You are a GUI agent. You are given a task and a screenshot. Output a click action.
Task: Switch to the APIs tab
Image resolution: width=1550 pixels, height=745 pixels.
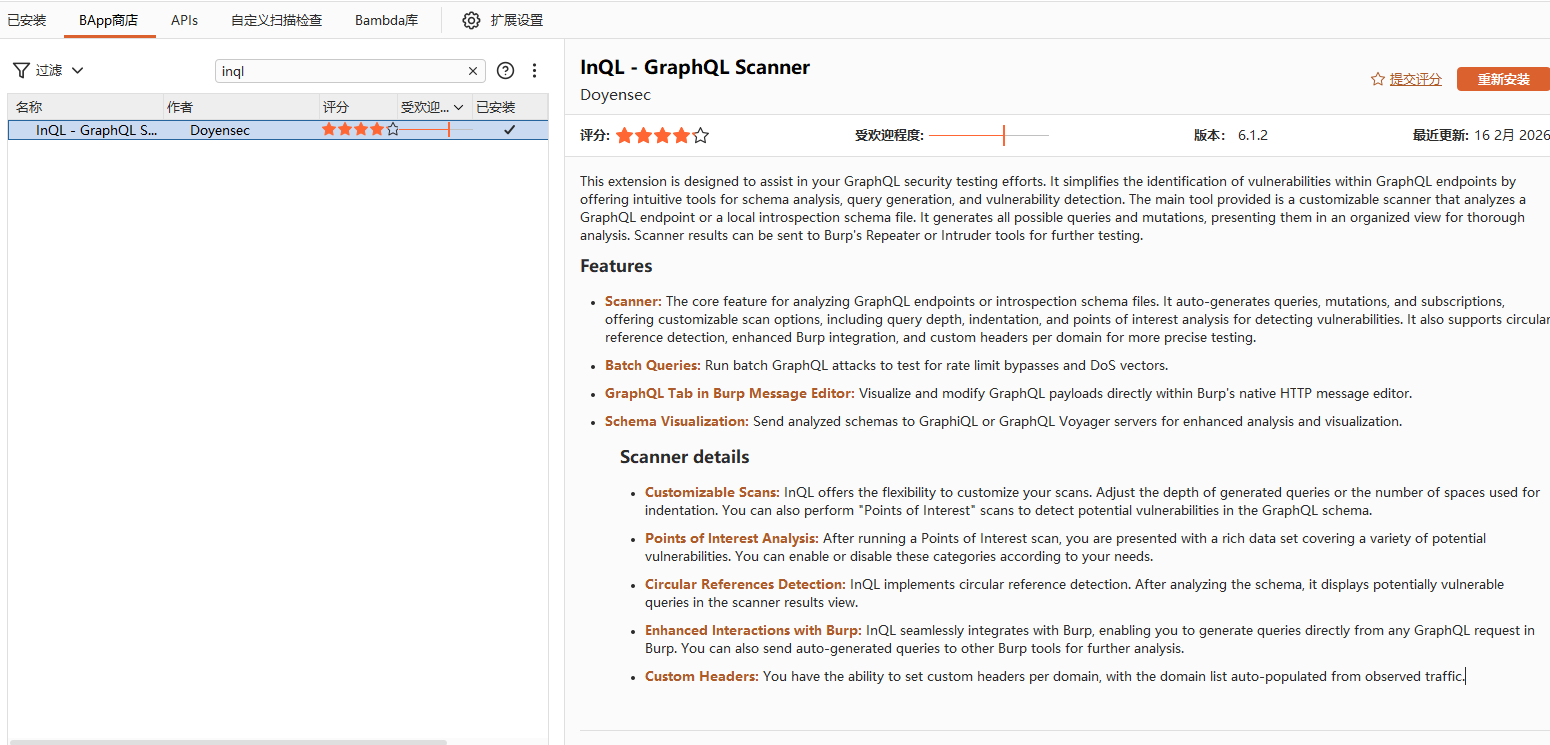(x=184, y=20)
